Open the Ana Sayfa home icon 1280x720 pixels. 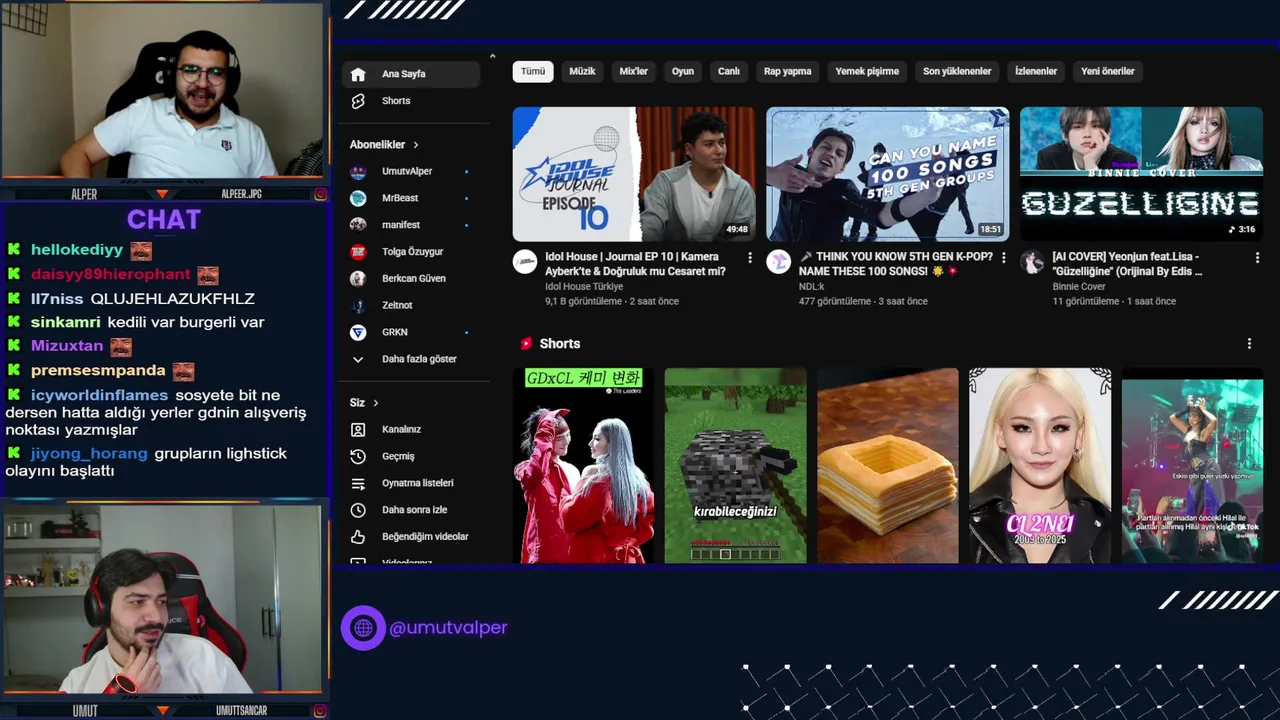click(x=358, y=74)
